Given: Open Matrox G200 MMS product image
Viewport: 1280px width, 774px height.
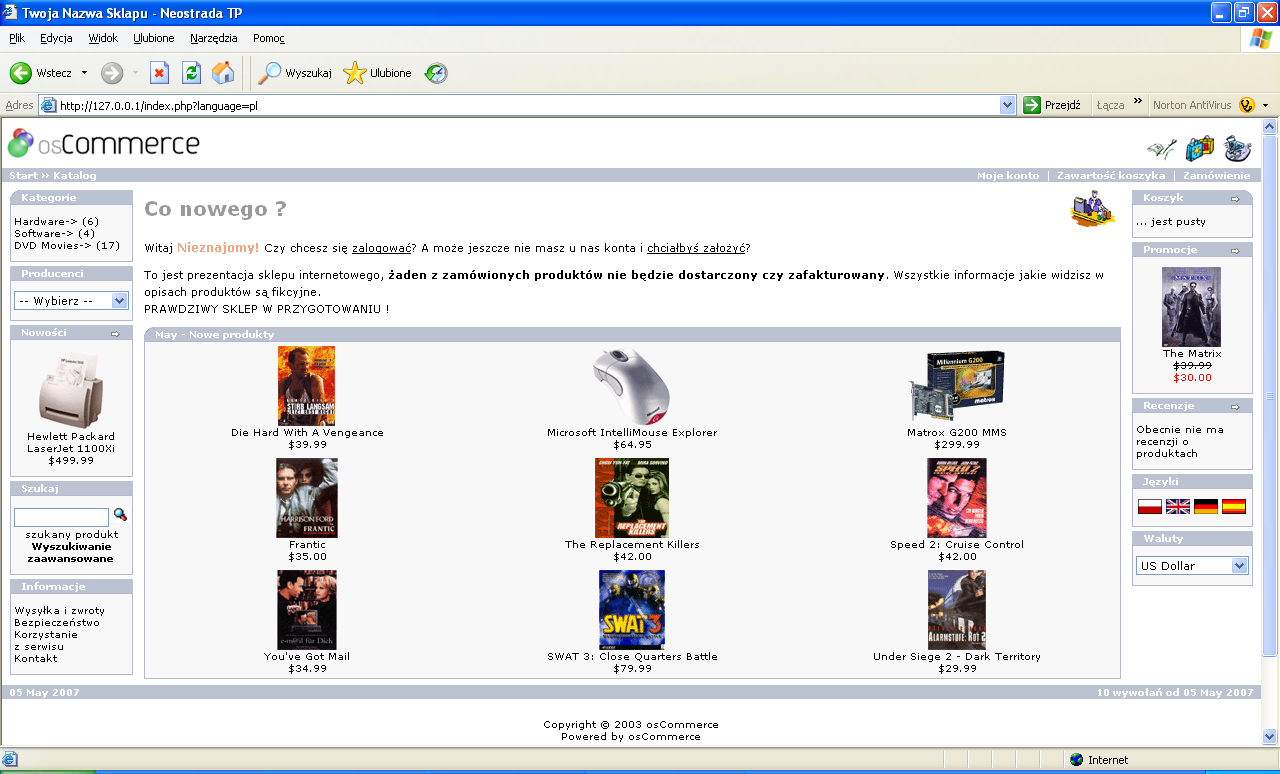Looking at the screenshot, I should point(956,386).
